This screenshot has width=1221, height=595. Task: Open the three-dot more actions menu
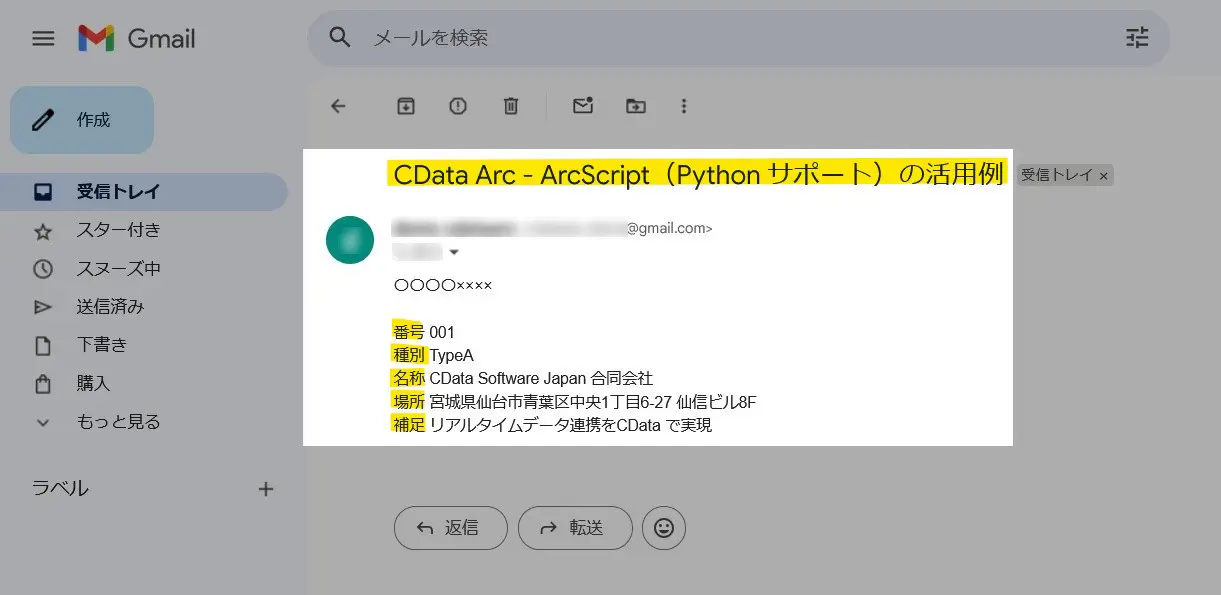[x=684, y=106]
